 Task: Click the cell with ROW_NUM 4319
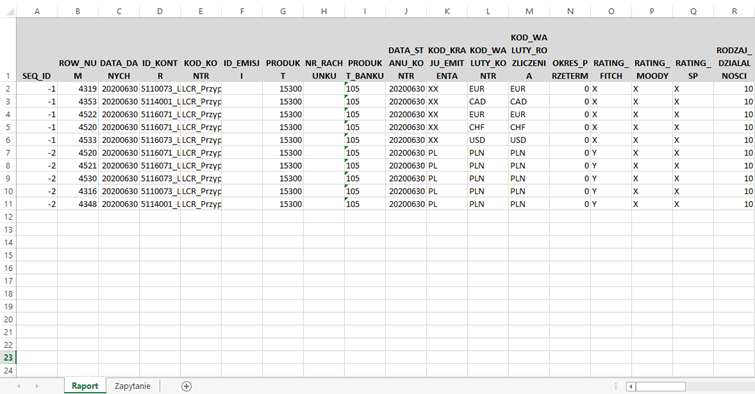coord(78,89)
